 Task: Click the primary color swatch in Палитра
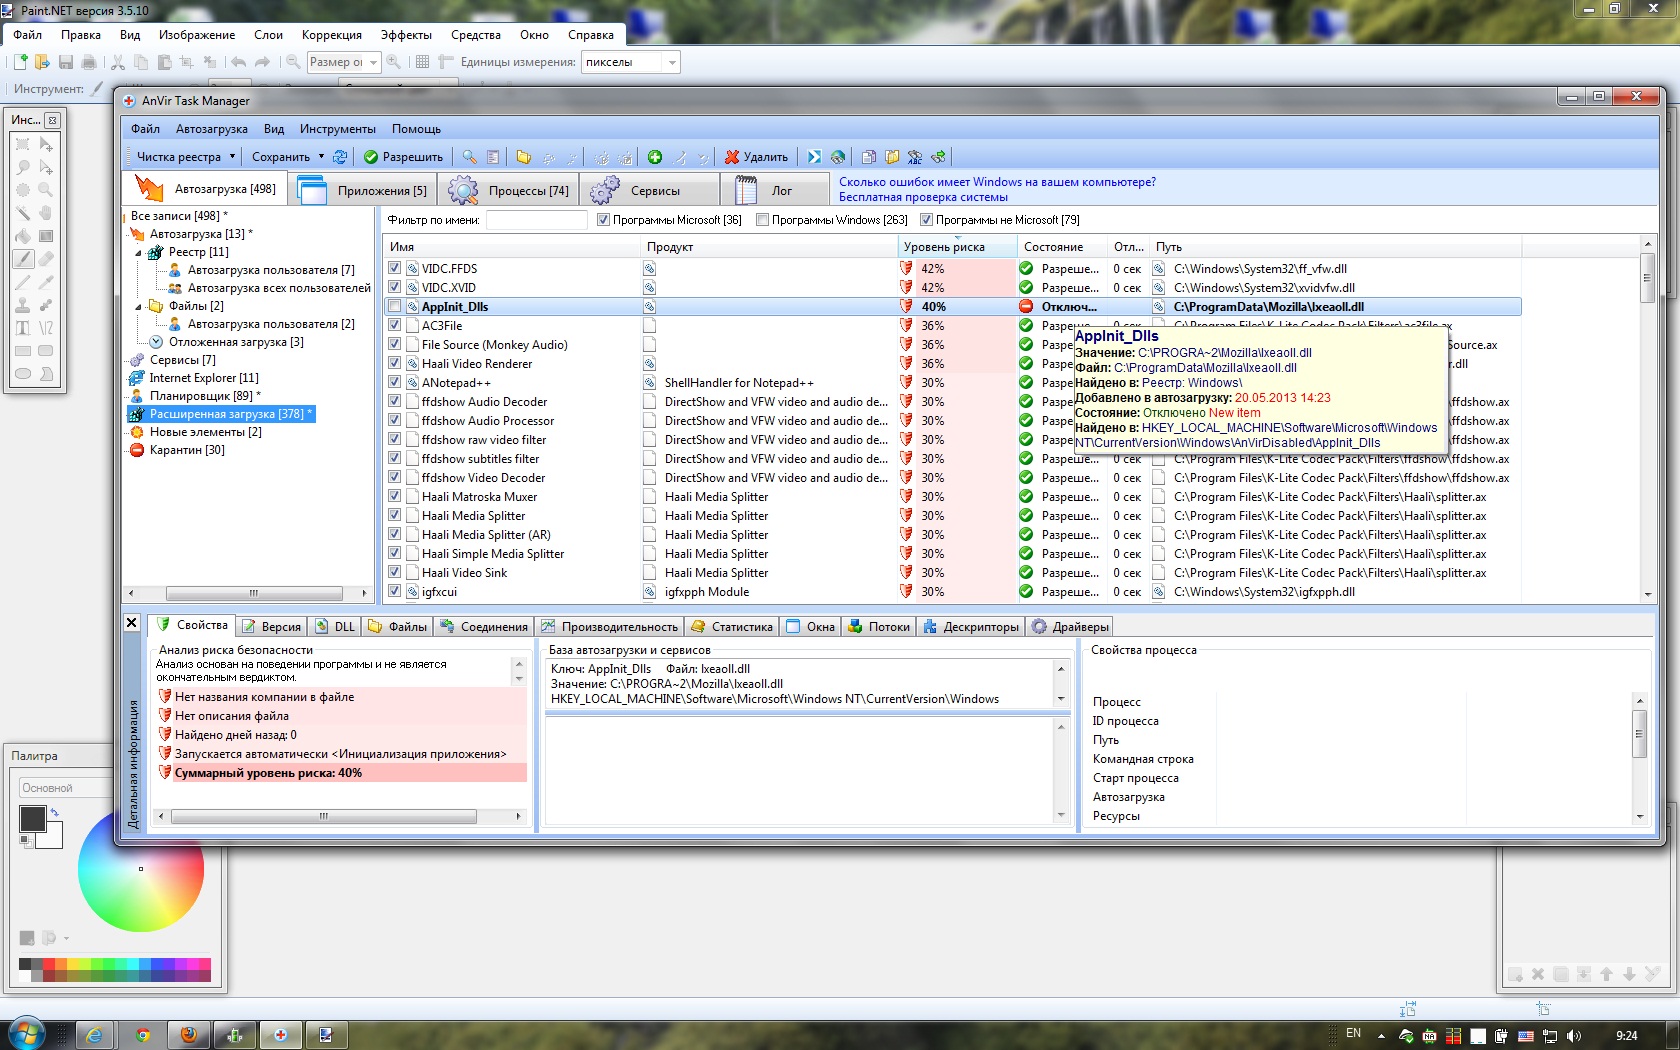(32, 818)
